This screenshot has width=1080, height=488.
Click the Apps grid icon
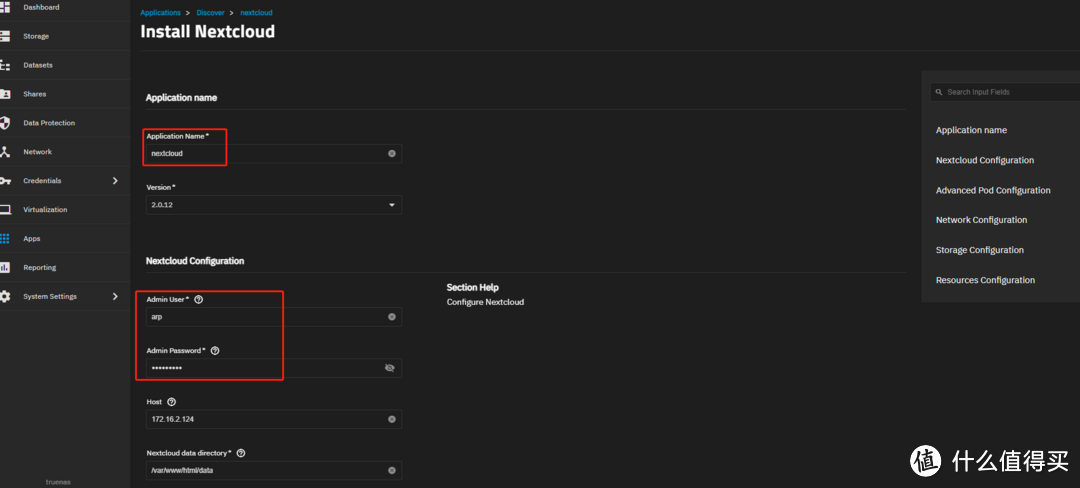tap(5, 239)
